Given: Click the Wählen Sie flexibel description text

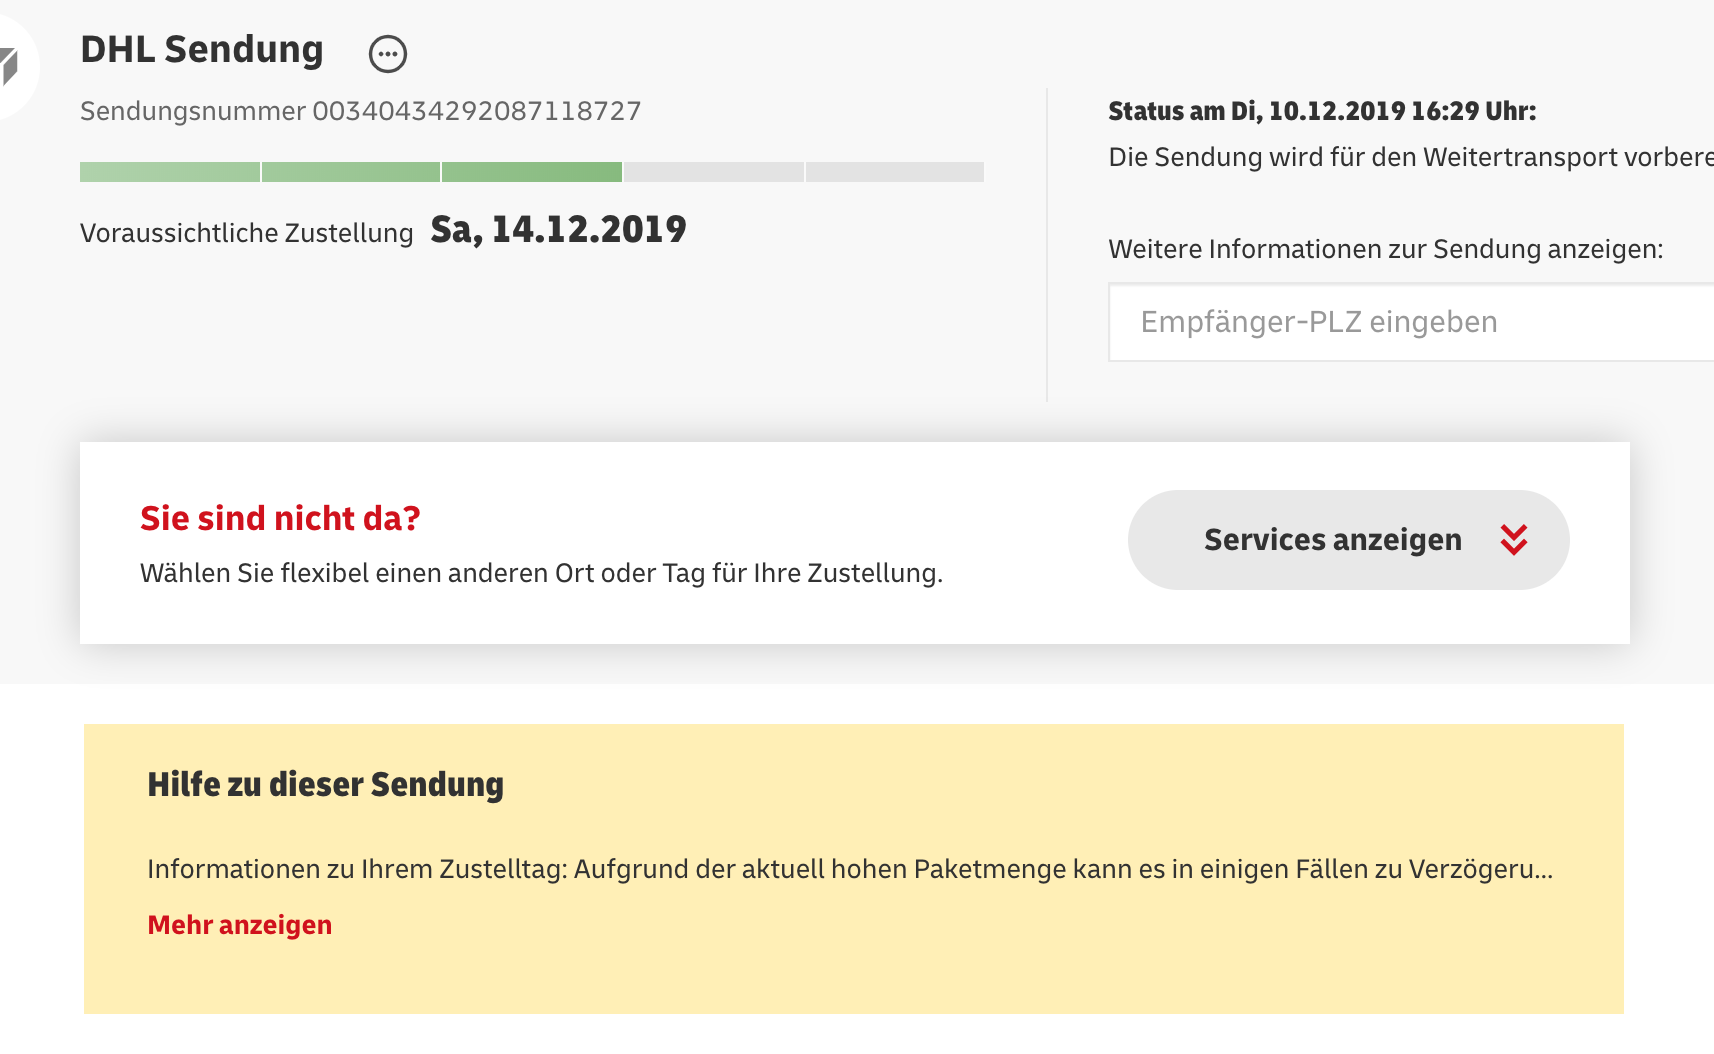Looking at the screenshot, I should [x=541, y=573].
